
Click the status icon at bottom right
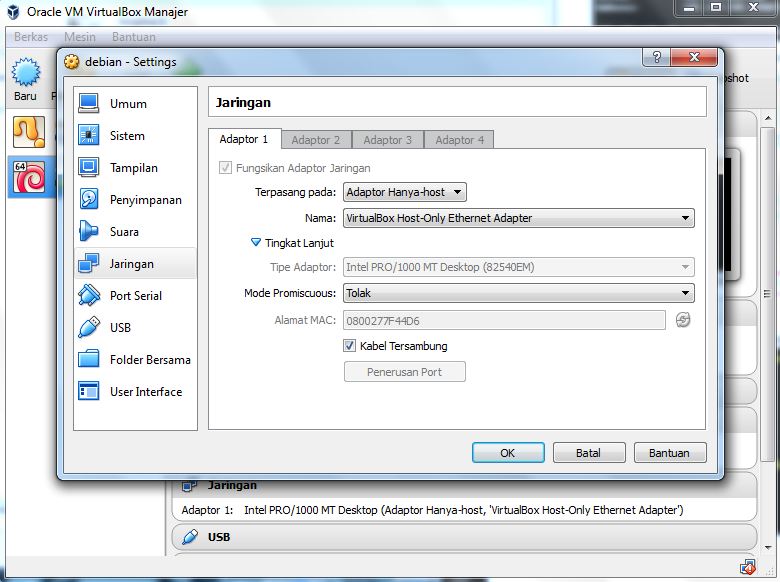pos(748,567)
